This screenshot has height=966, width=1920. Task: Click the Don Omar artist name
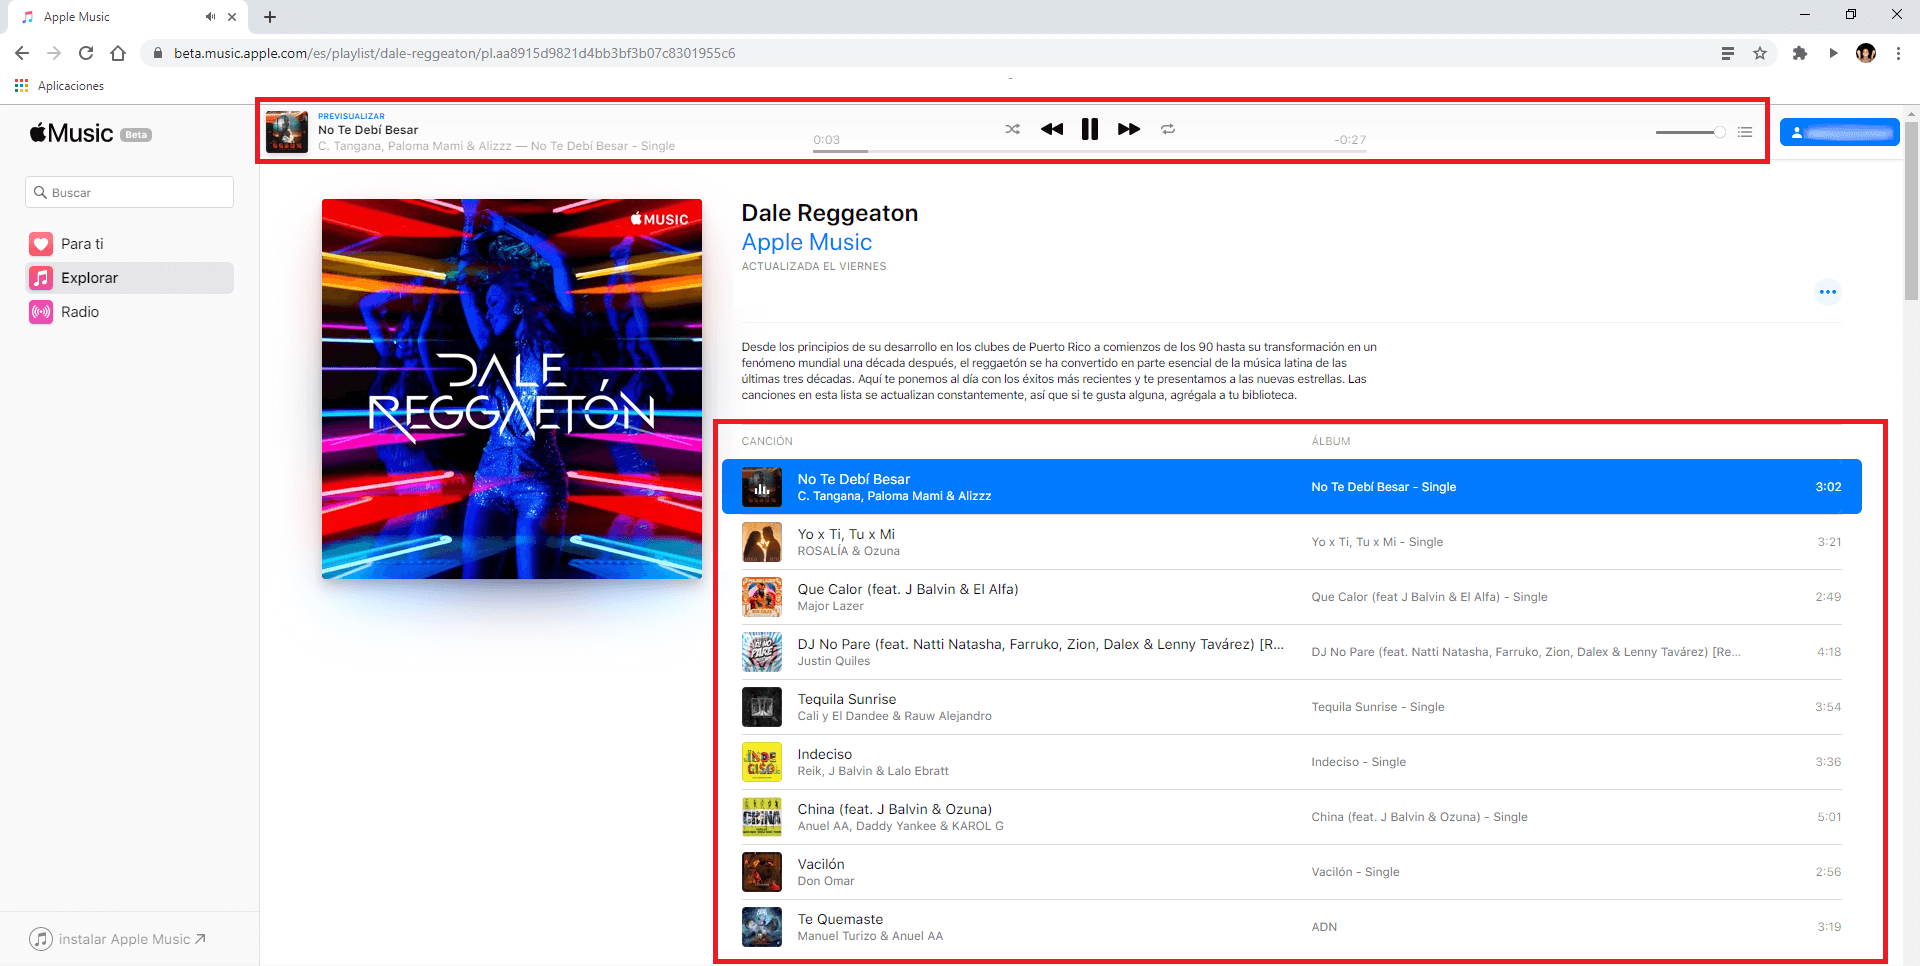point(826,881)
